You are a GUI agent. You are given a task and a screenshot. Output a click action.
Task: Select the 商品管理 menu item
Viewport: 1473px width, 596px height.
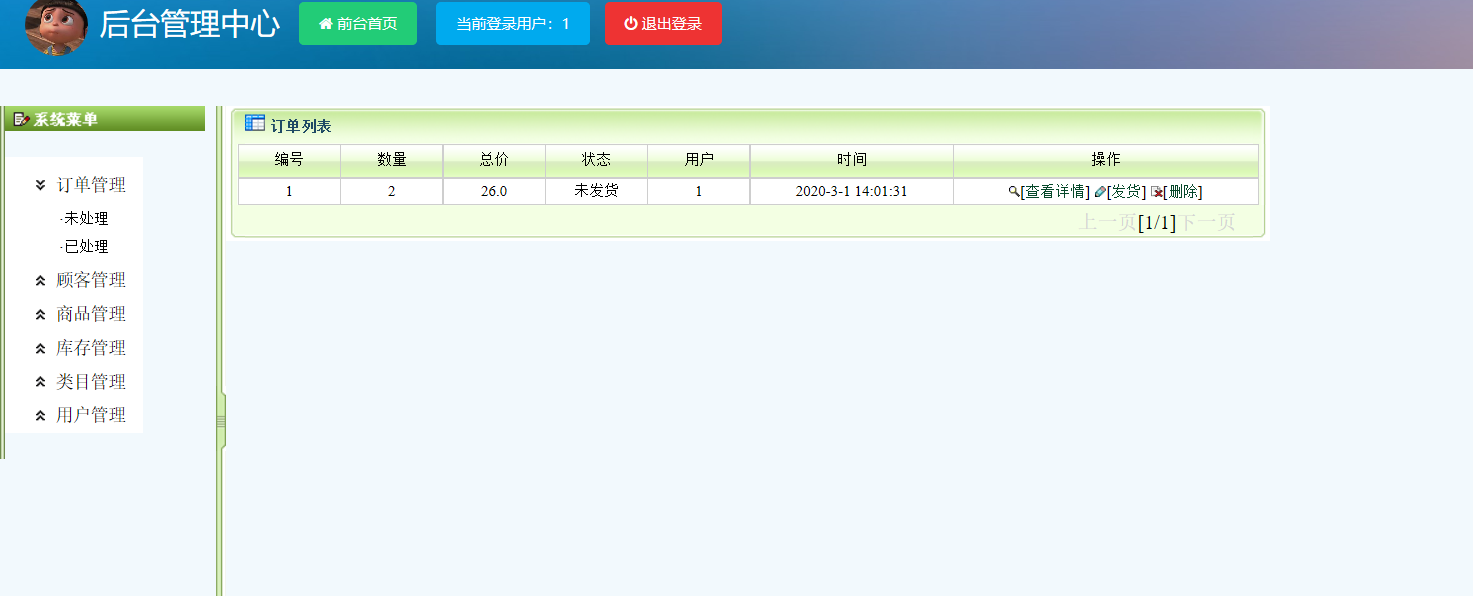(91, 314)
